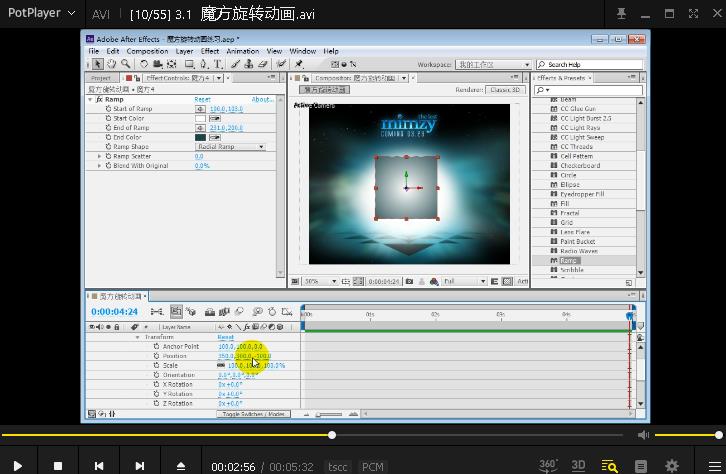Select the Type text tool
Viewport: 726px width, 474px height.
218,64
